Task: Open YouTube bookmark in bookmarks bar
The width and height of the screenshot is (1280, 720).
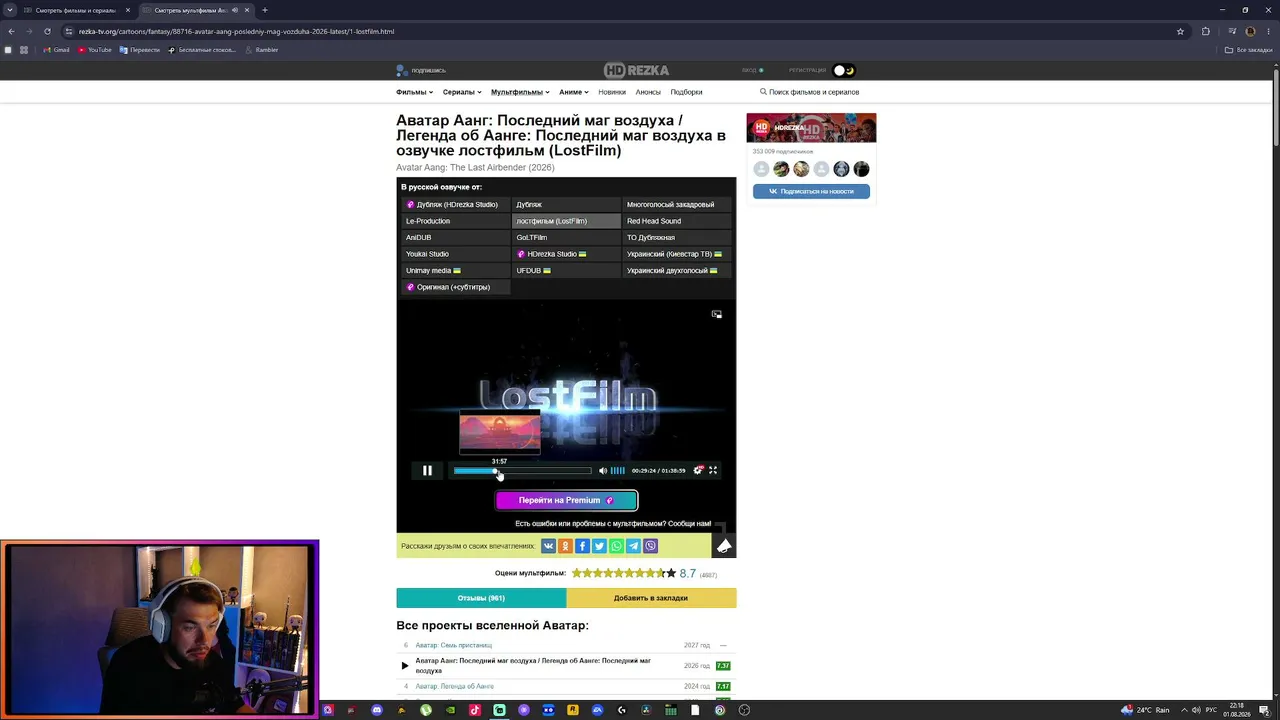Action: tap(95, 50)
